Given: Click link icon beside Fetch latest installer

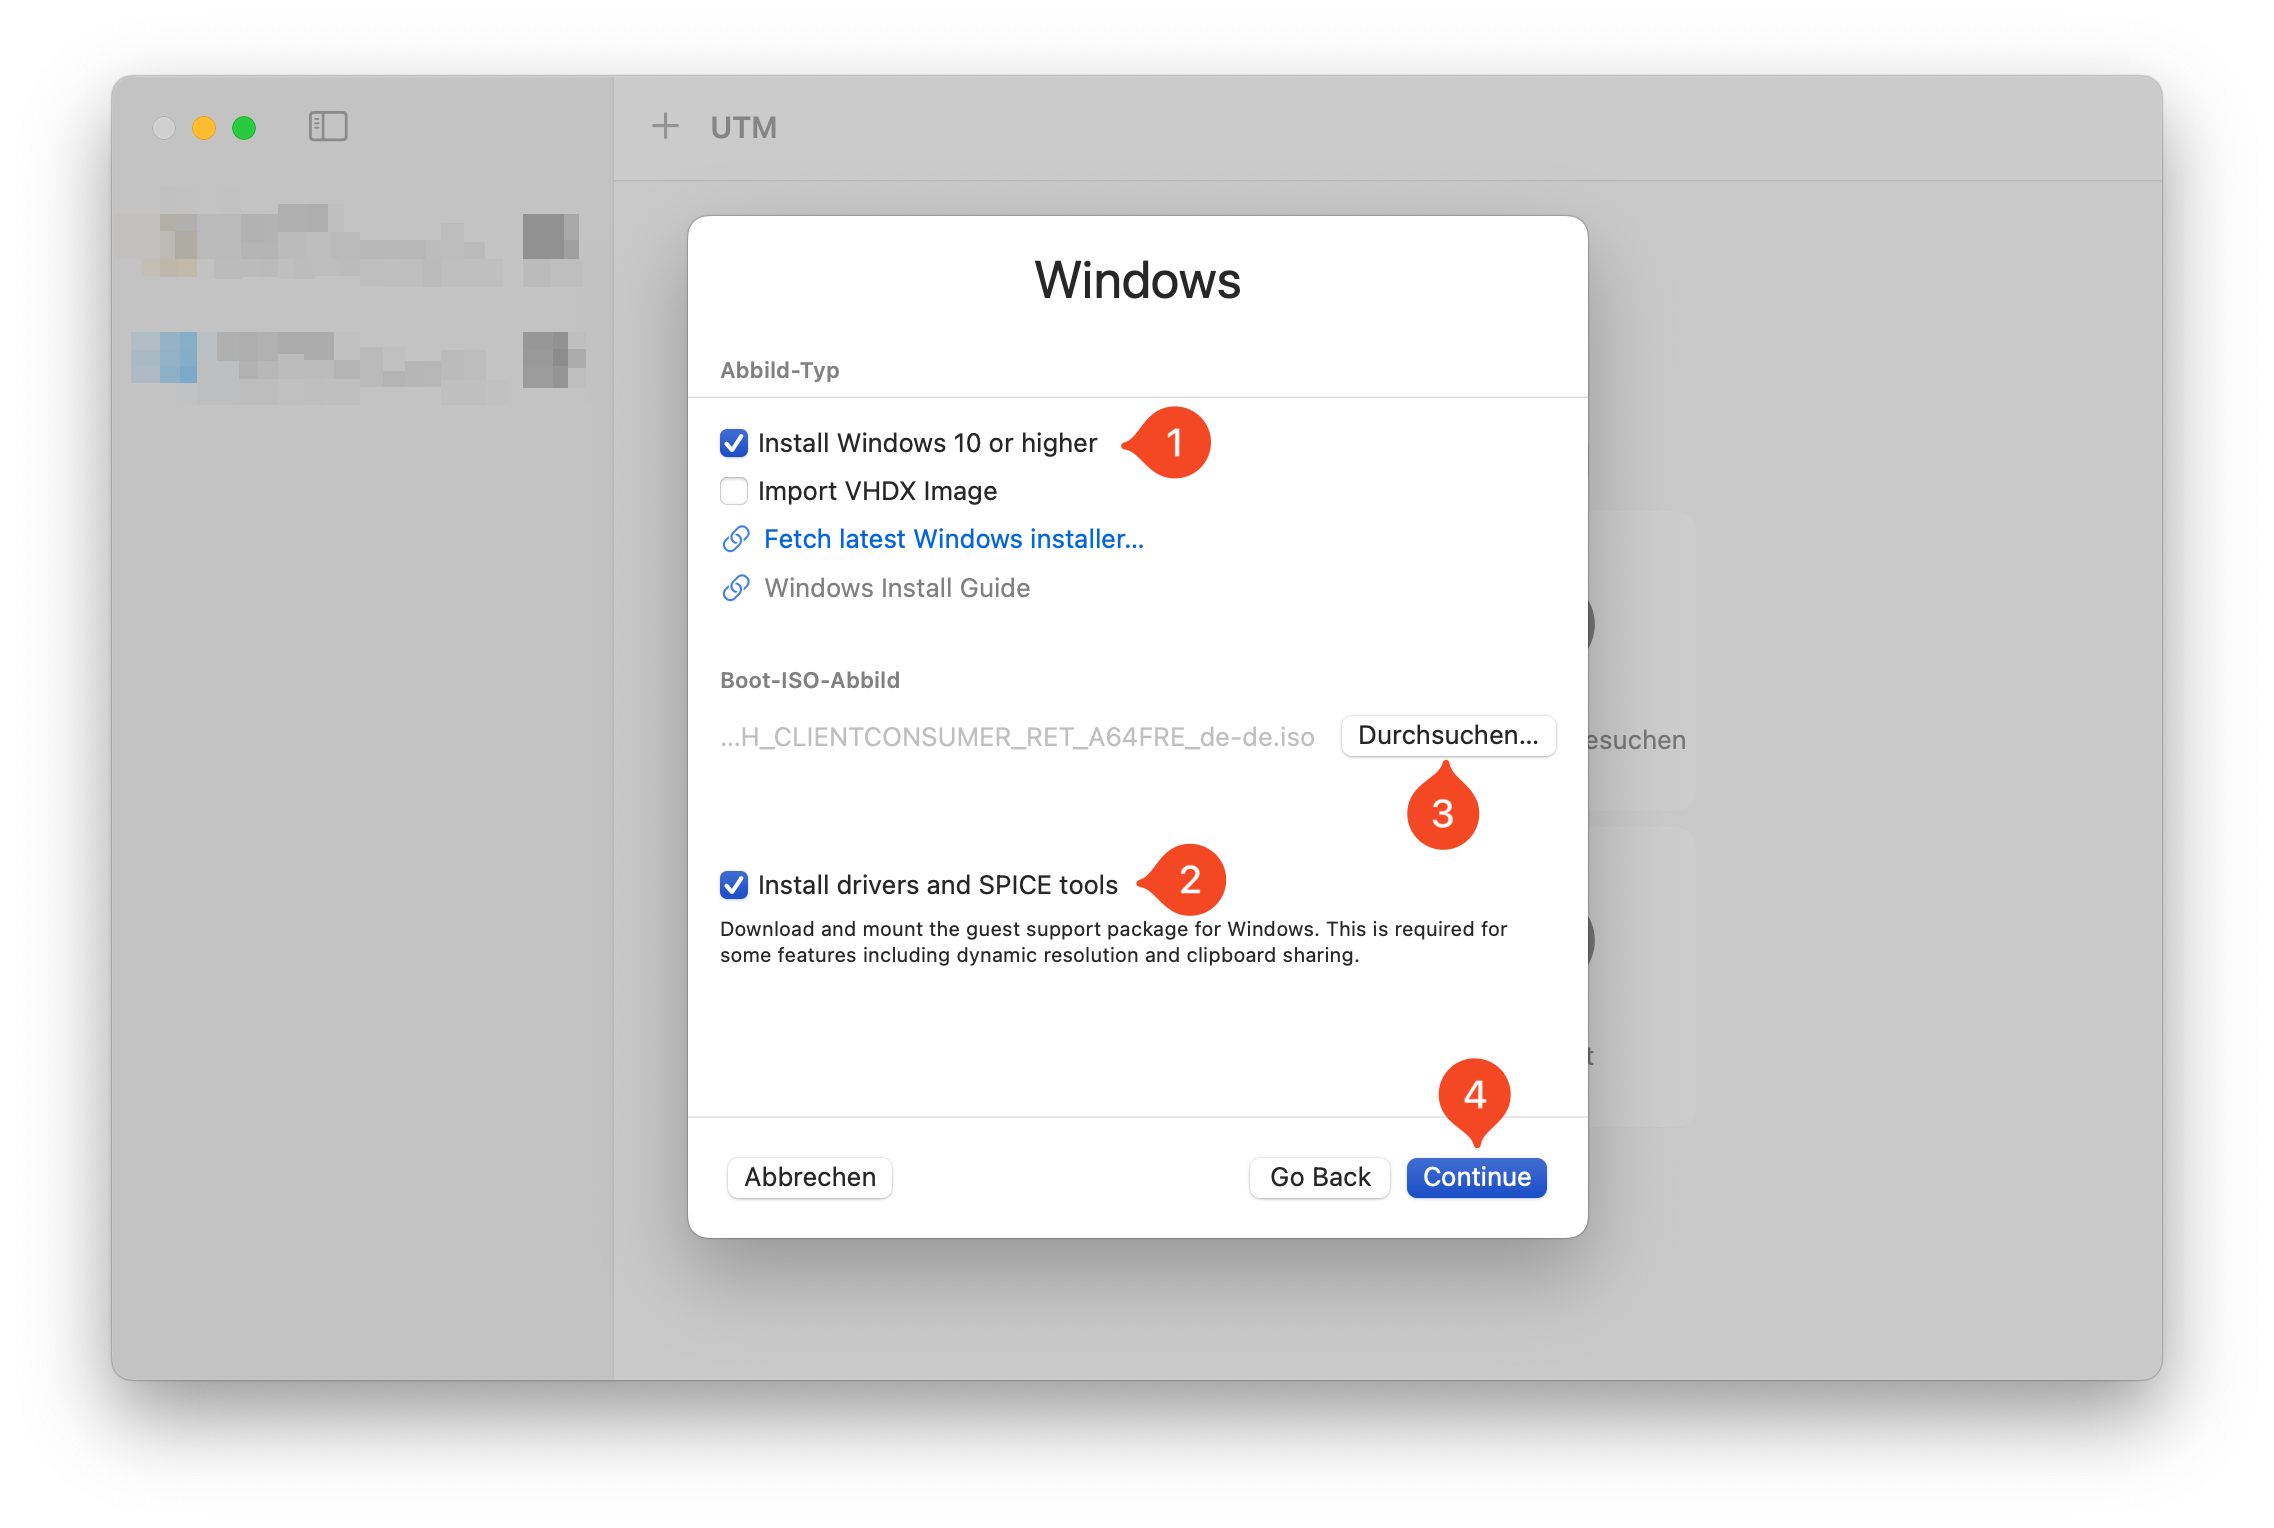Looking at the screenshot, I should [x=736, y=539].
